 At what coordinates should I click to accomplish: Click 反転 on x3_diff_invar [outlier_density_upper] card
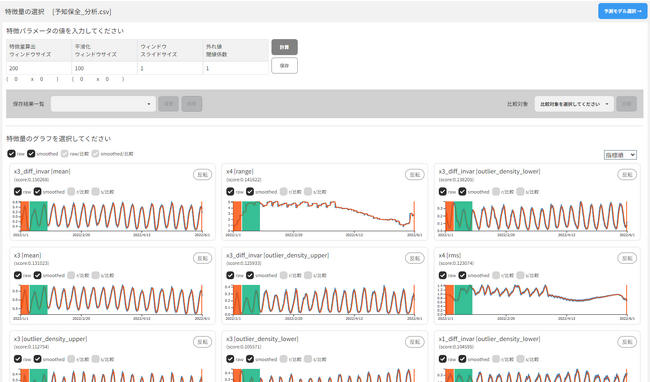415,258
